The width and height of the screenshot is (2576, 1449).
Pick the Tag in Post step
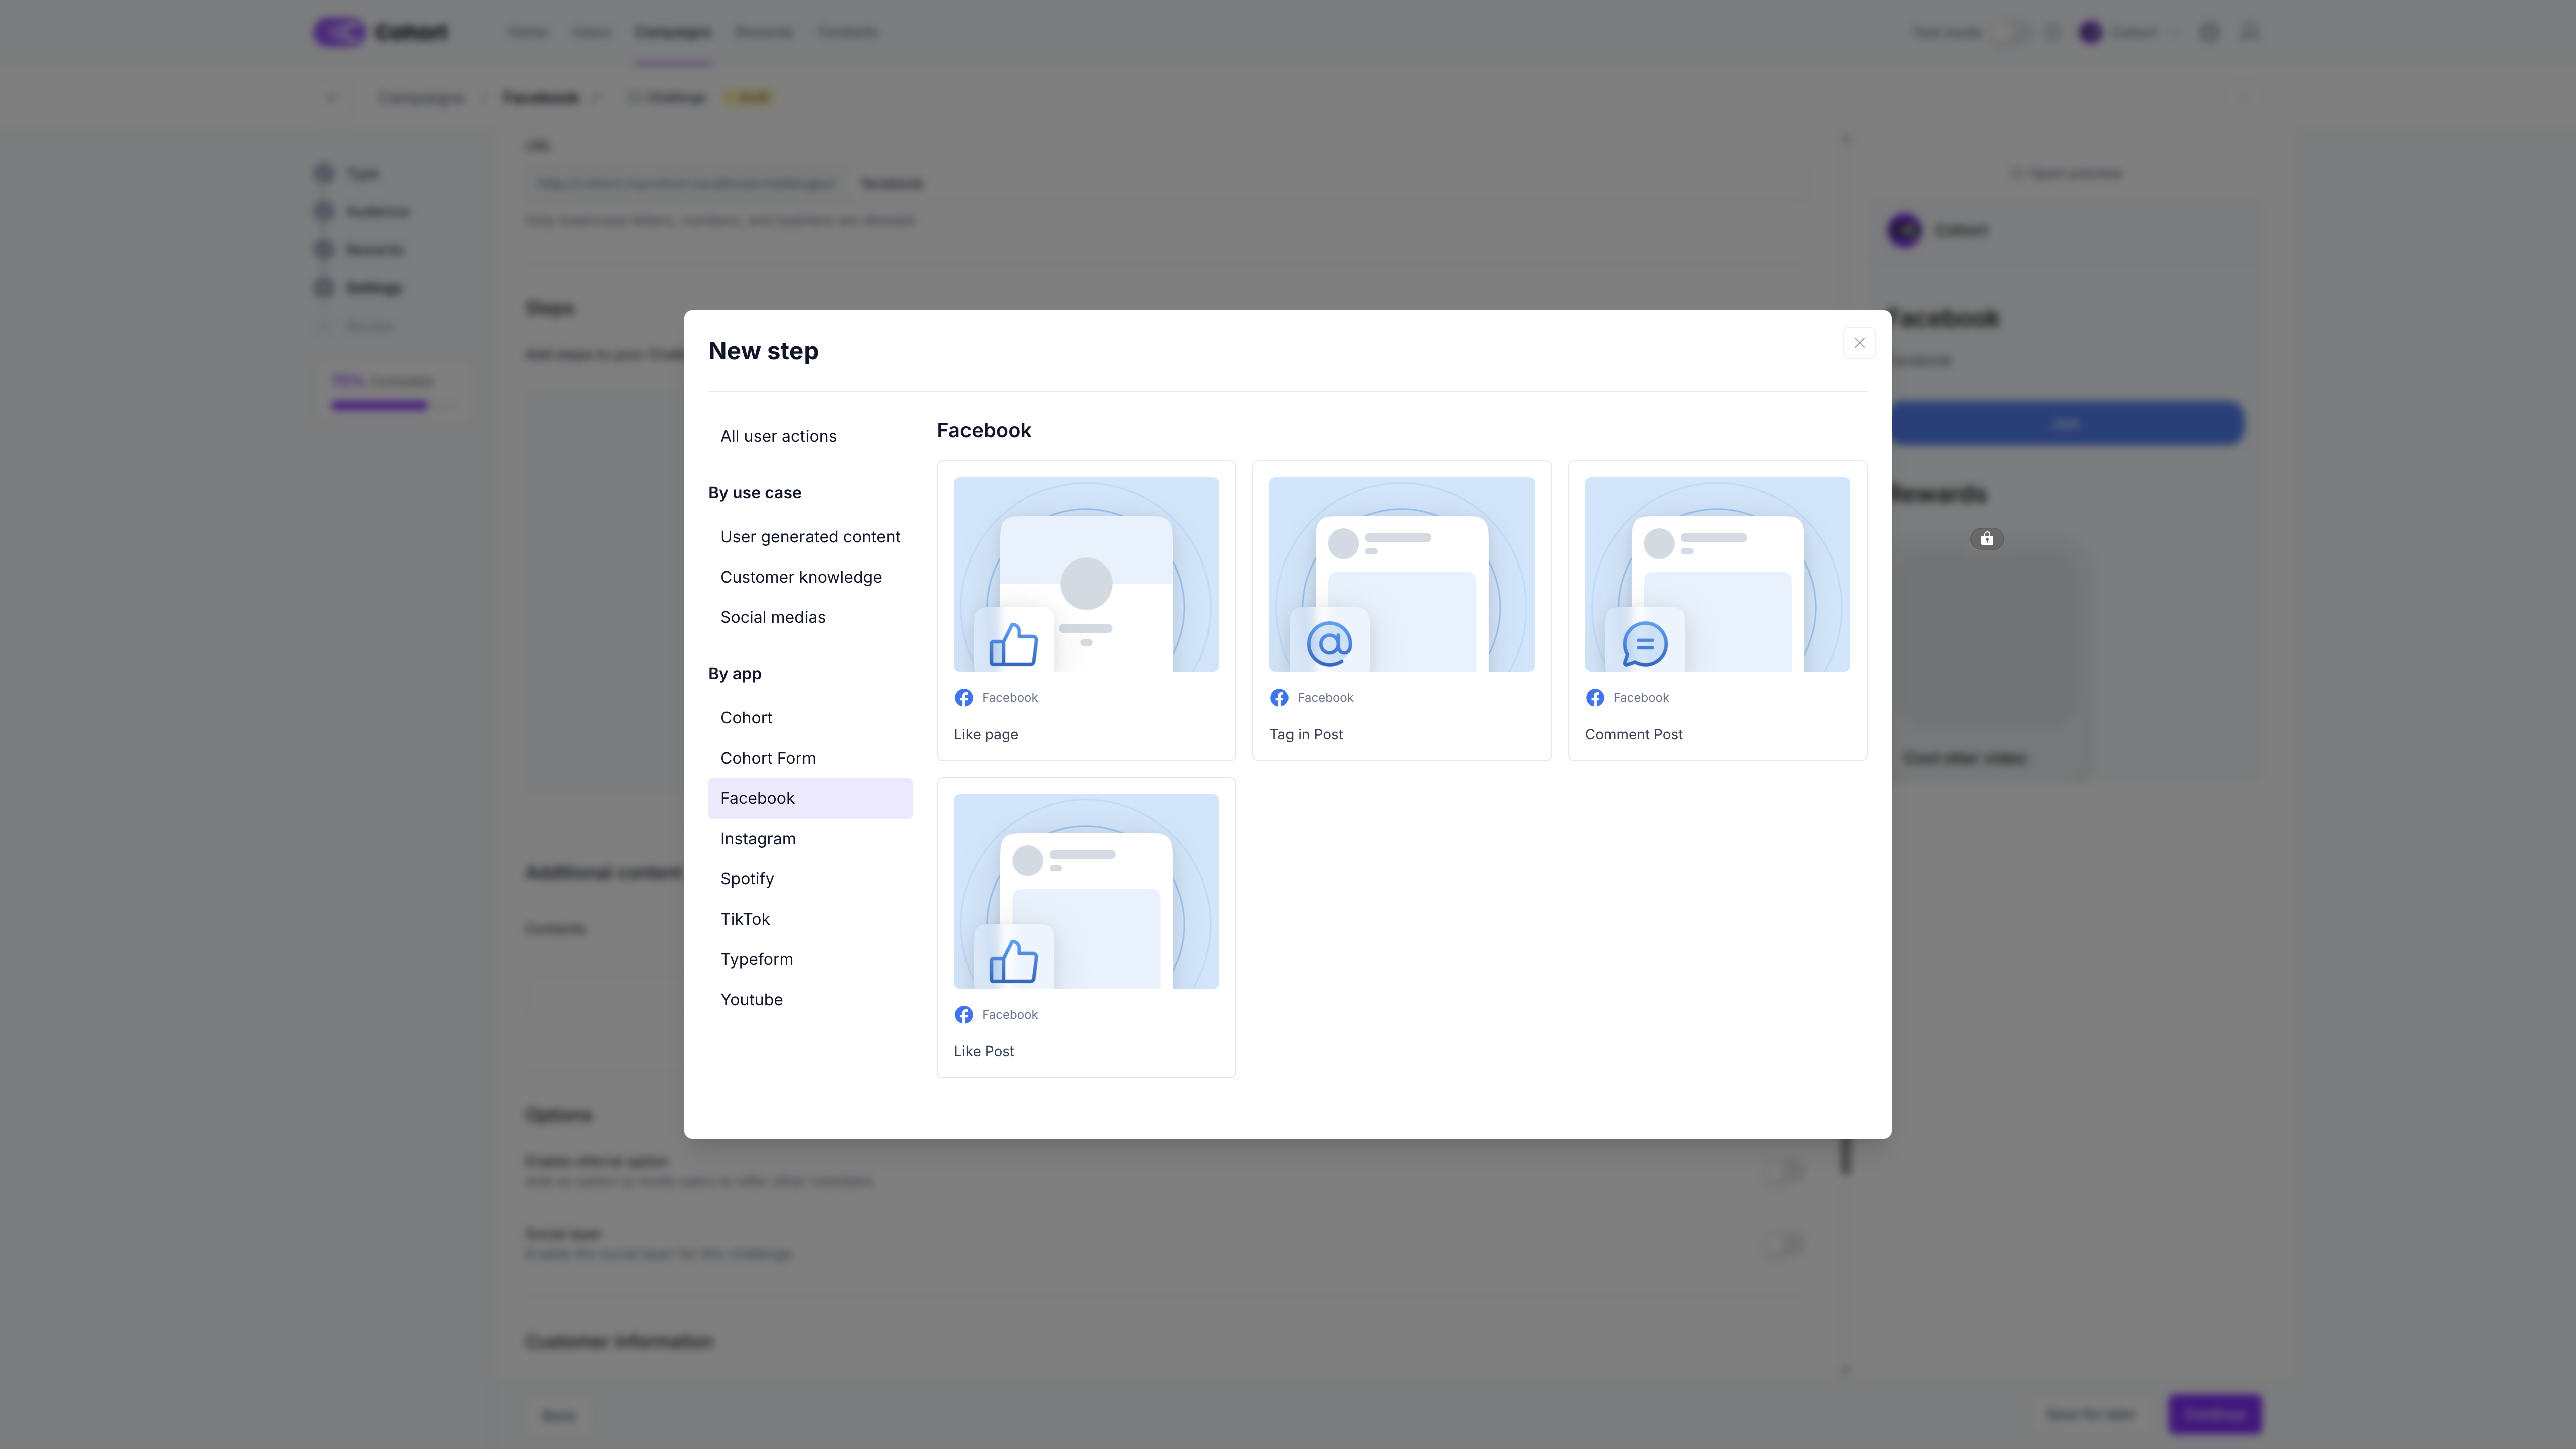tap(1401, 610)
